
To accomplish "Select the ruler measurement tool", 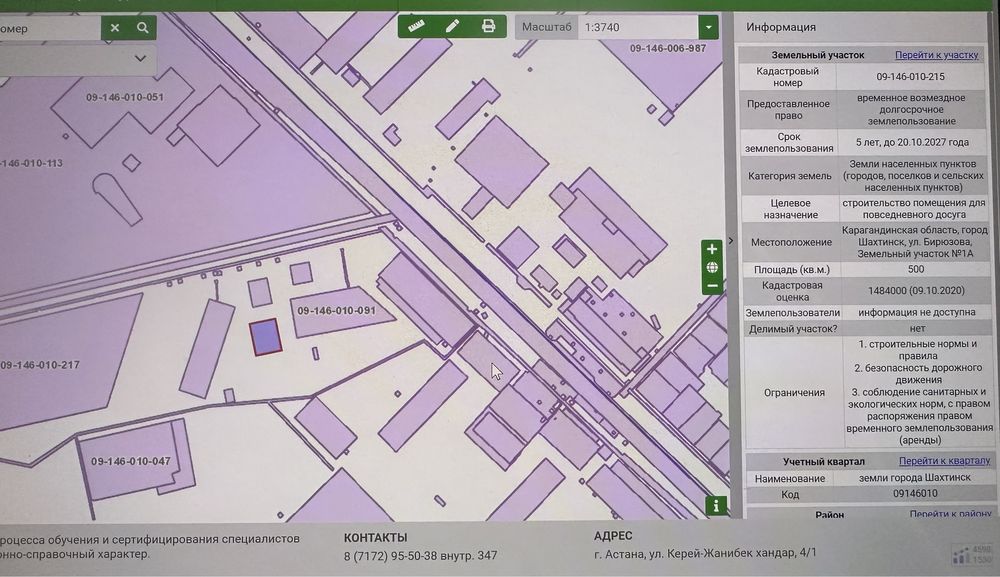I will click(x=416, y=26).
